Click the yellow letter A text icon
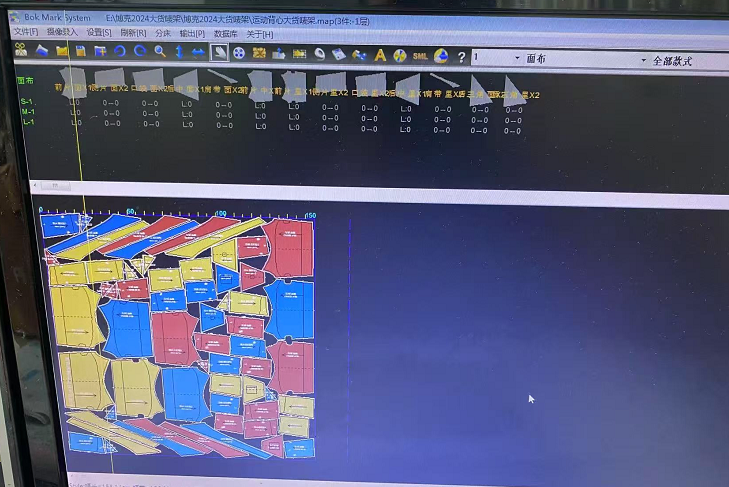 click(379, 55)
